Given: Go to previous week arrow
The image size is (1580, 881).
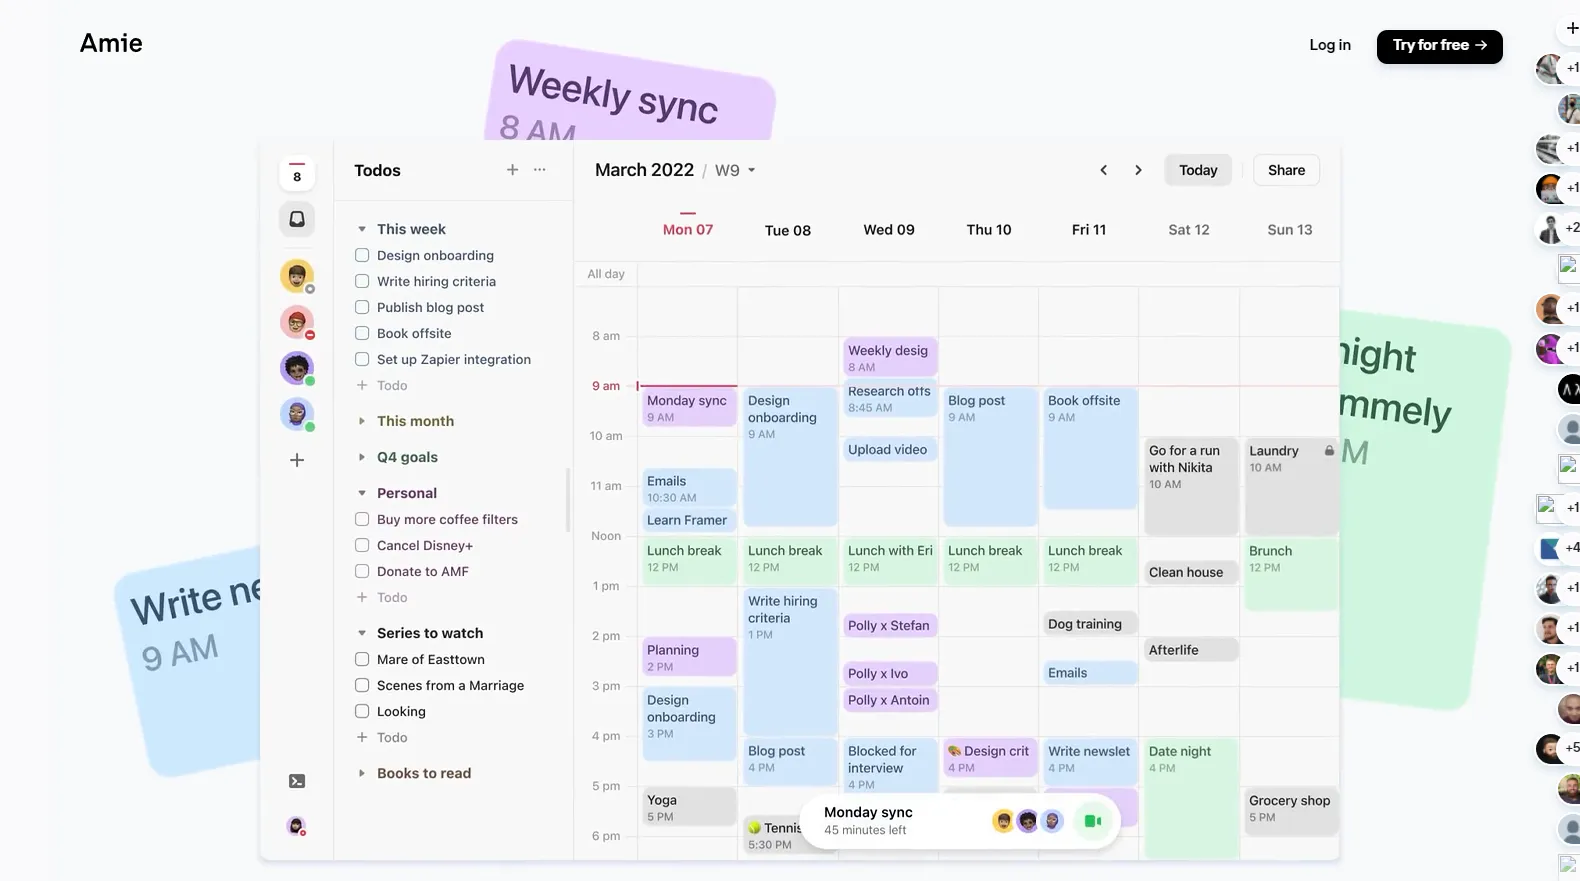Looking at the screenshot, I should click(1104, 170).
